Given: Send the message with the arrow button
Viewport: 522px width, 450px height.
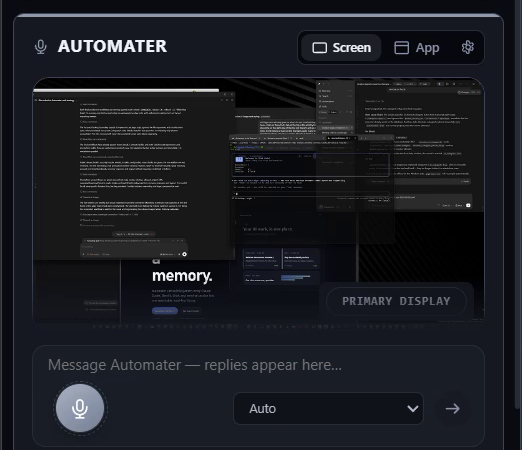Looking at the screenshot, I should (453, 408).
